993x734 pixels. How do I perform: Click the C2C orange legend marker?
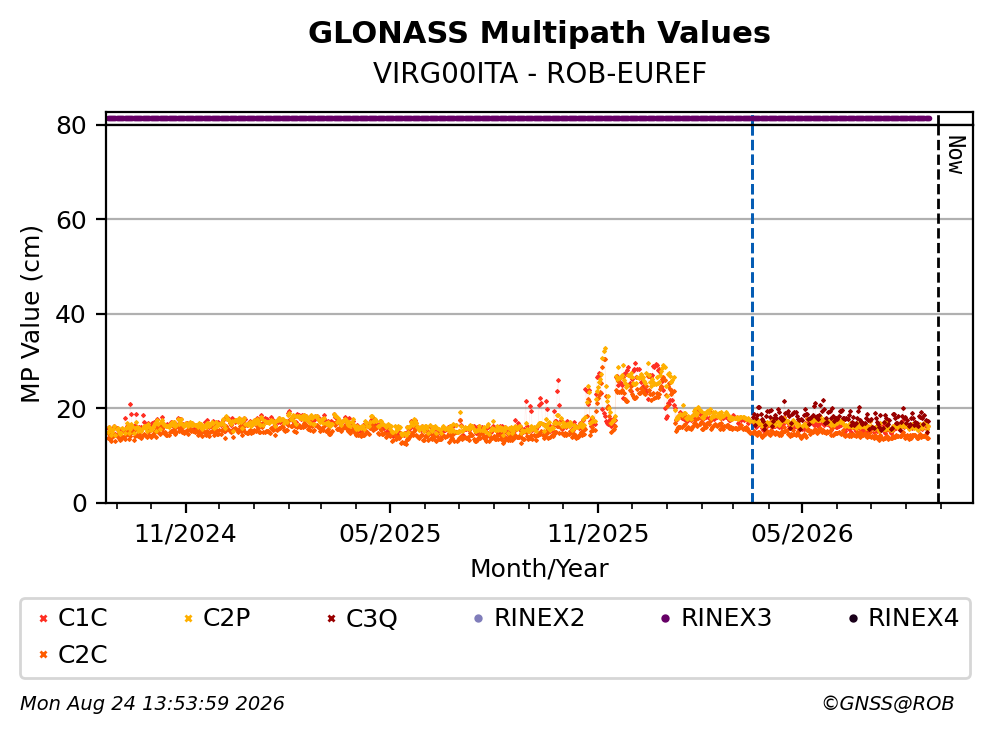click(43, 655)
